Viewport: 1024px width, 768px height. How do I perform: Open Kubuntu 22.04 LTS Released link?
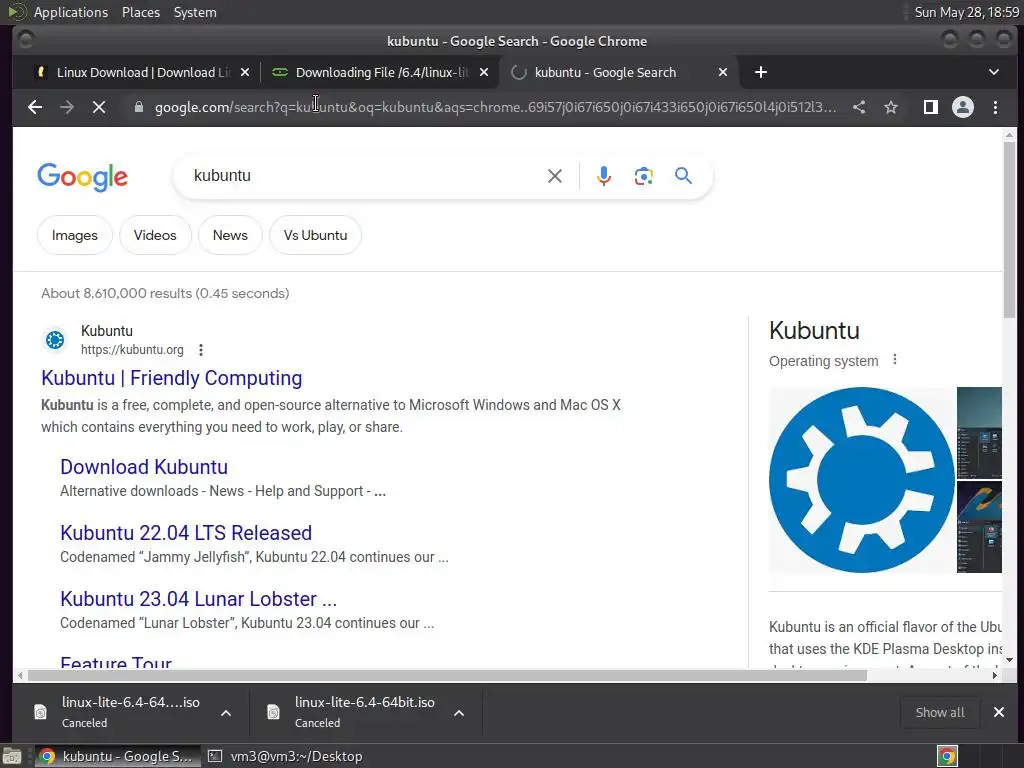[x=185, y=533]
